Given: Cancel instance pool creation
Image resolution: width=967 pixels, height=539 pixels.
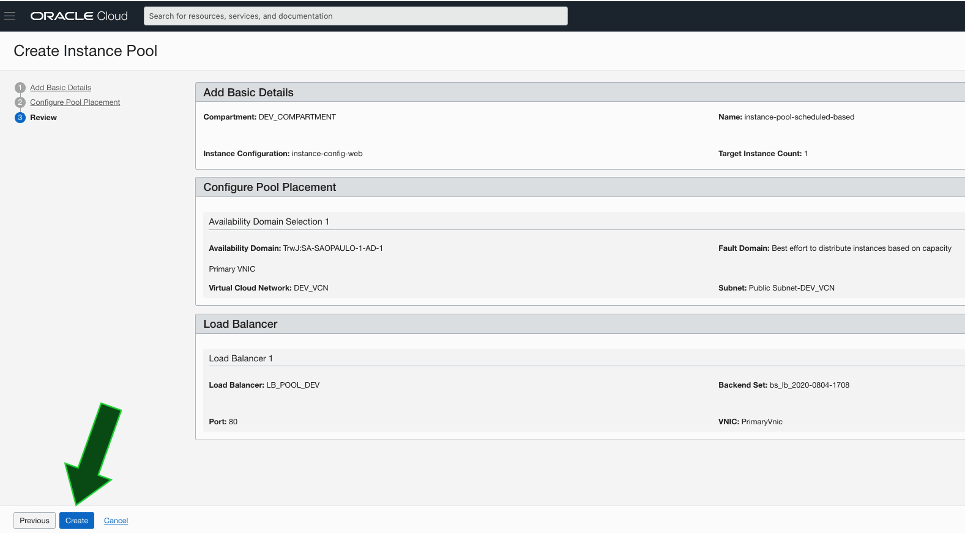Looking at the screenshot, I should tap(116, 521).
